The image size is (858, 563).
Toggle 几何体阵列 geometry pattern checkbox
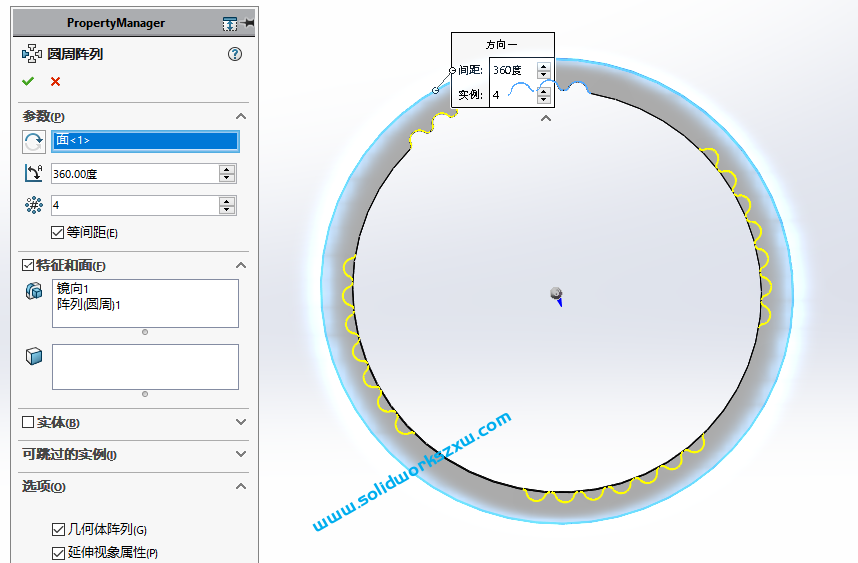(58, 530)
